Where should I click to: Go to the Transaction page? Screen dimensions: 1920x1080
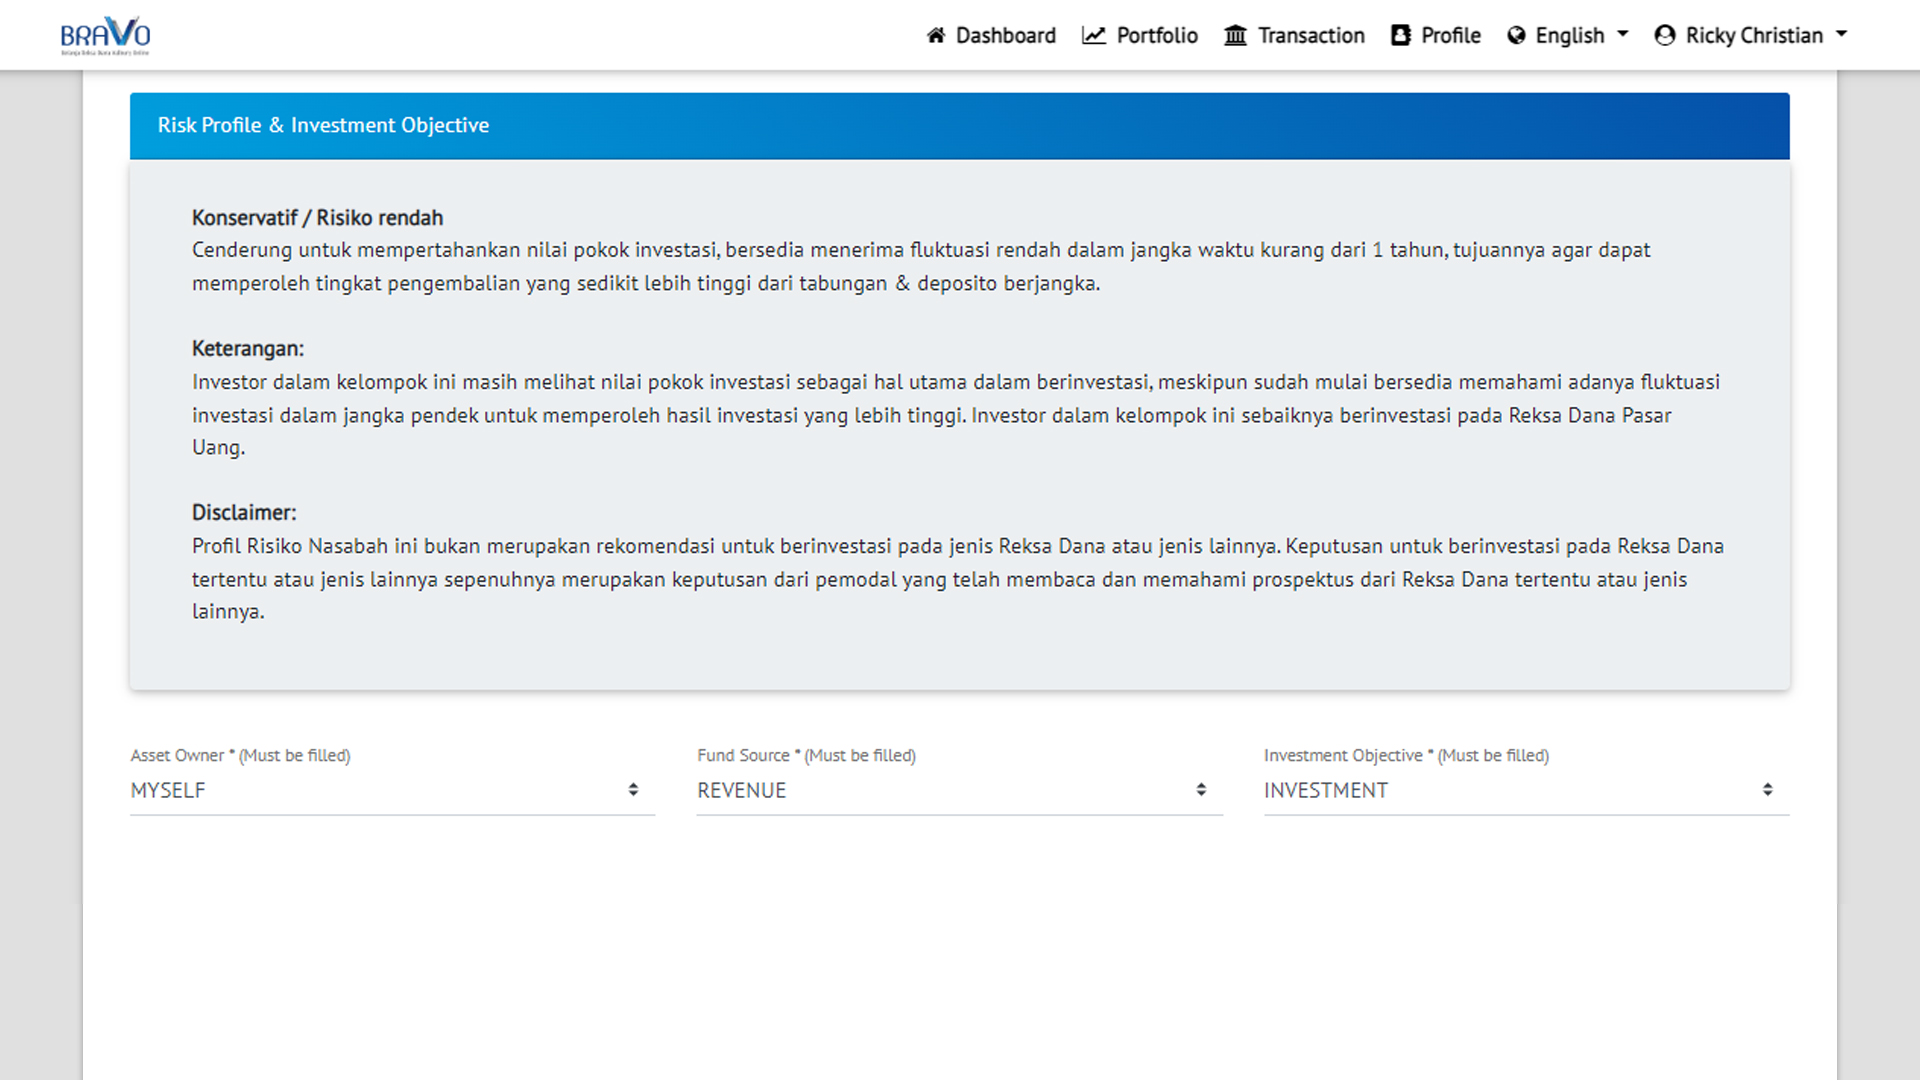1311,36
